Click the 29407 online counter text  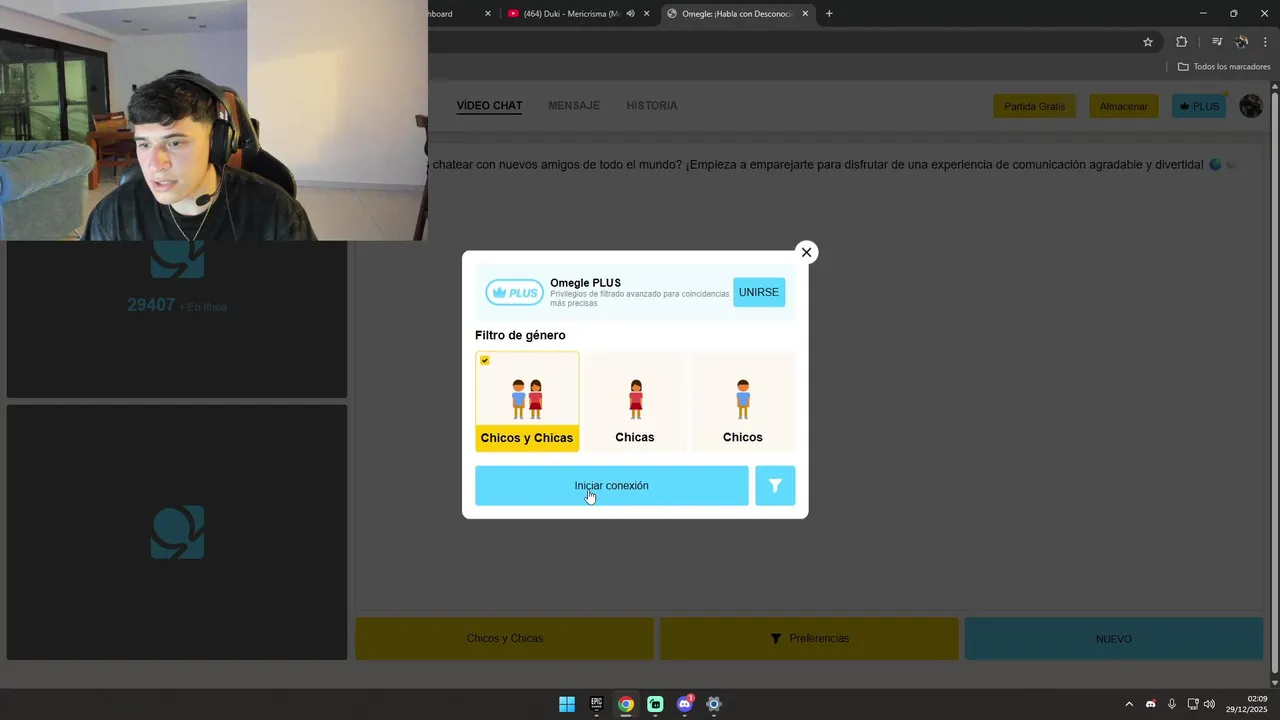pos(151,305)
